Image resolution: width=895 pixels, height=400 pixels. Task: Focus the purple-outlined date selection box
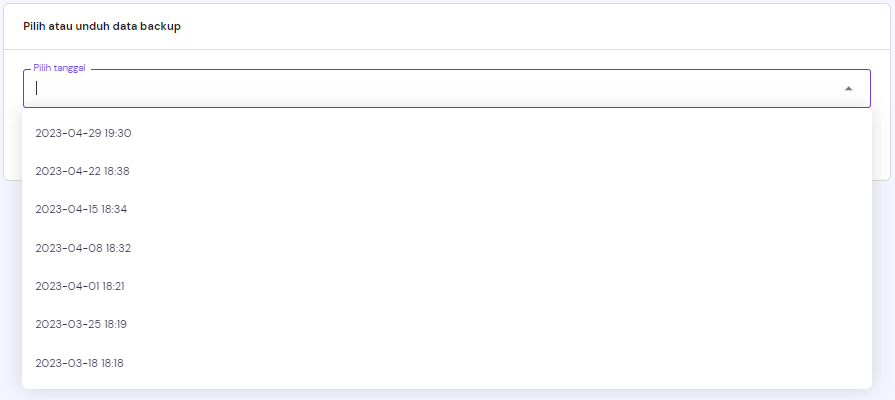point(400,88)
